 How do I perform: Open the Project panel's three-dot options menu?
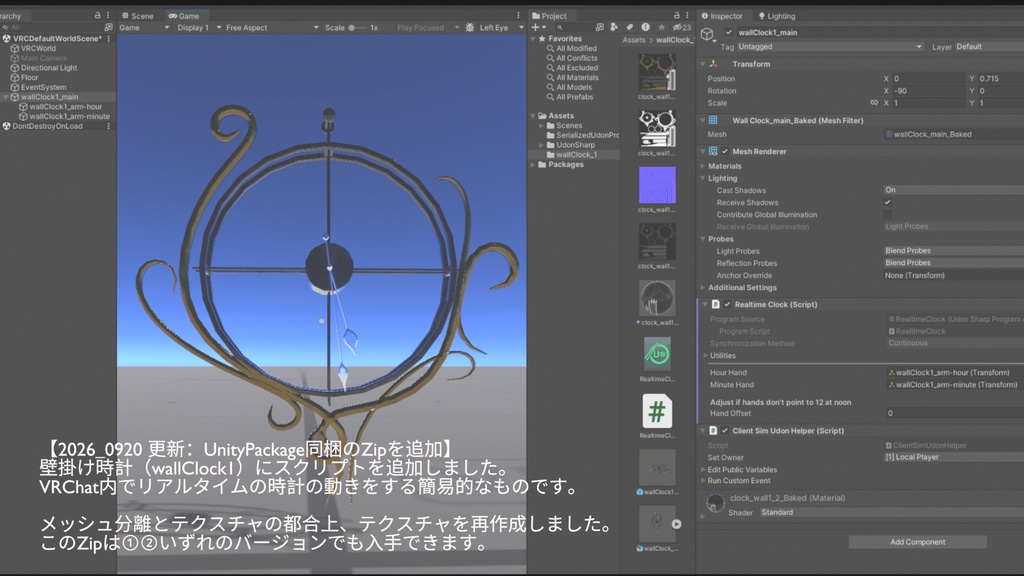click(687, 15)
